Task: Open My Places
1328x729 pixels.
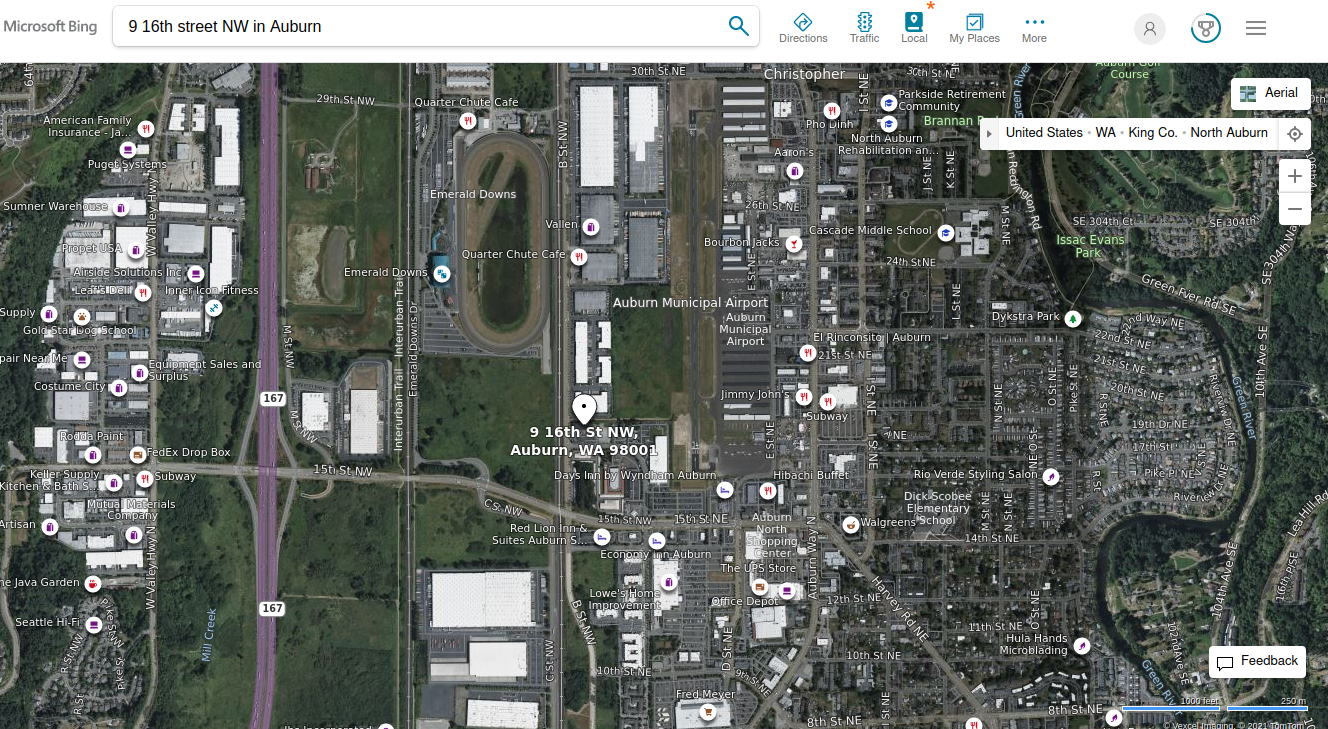Action: pyautogui.click(x=974, y=28)
